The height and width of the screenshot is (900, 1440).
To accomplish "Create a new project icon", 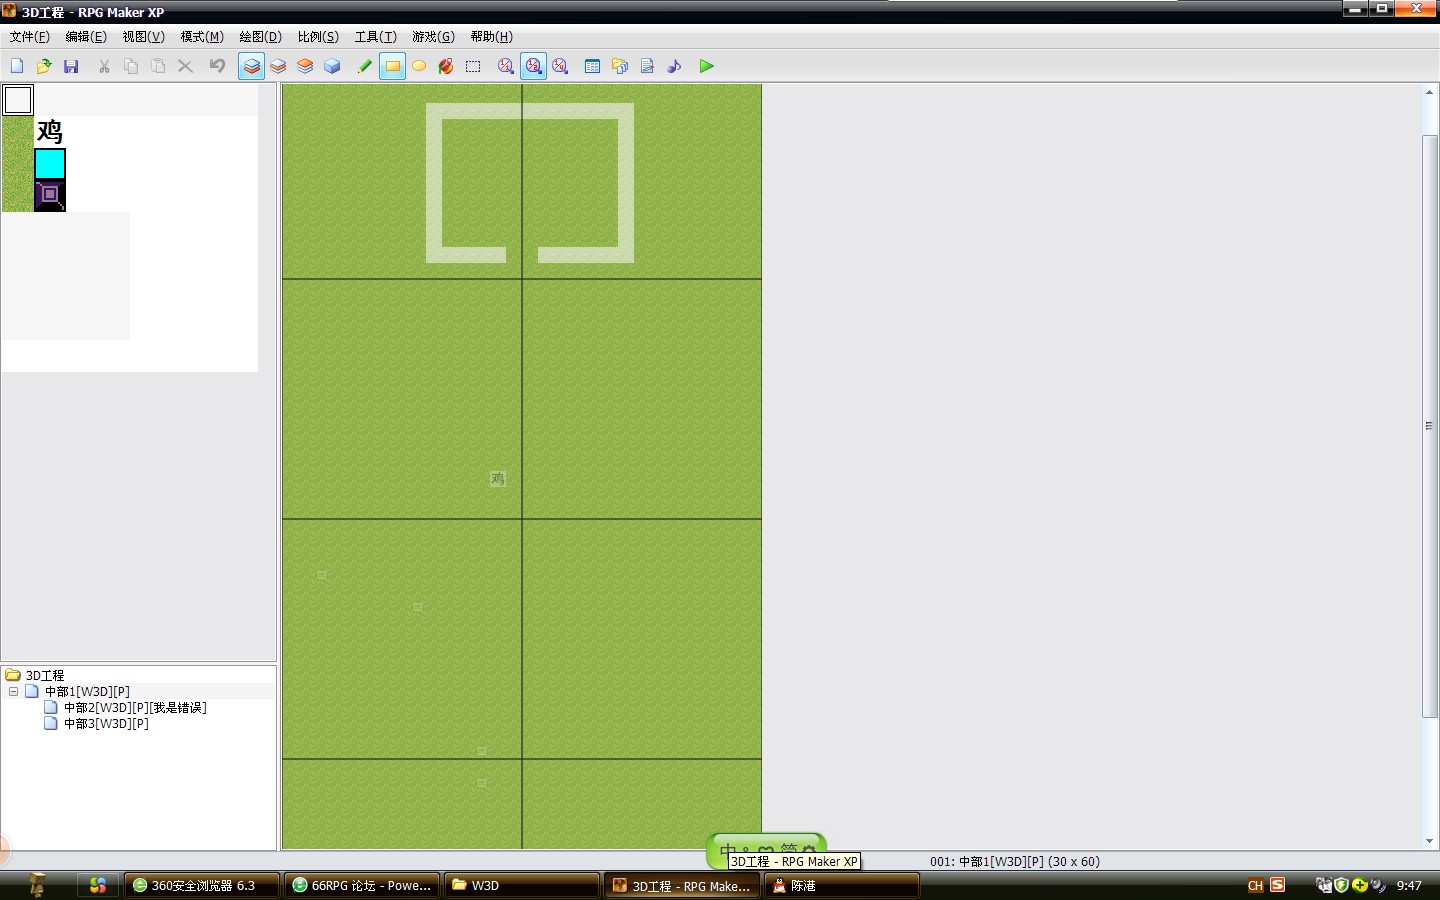I will click(x=17, y=66).
